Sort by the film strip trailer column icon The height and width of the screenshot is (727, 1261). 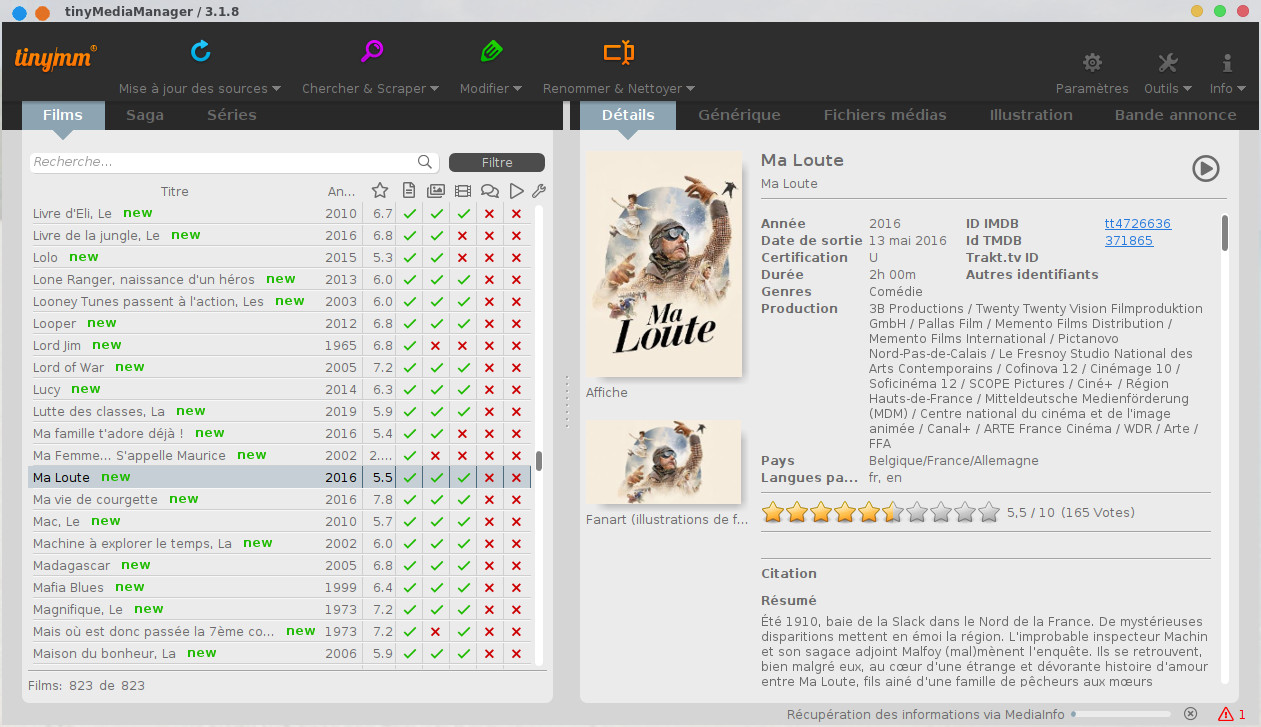point(463,191)
